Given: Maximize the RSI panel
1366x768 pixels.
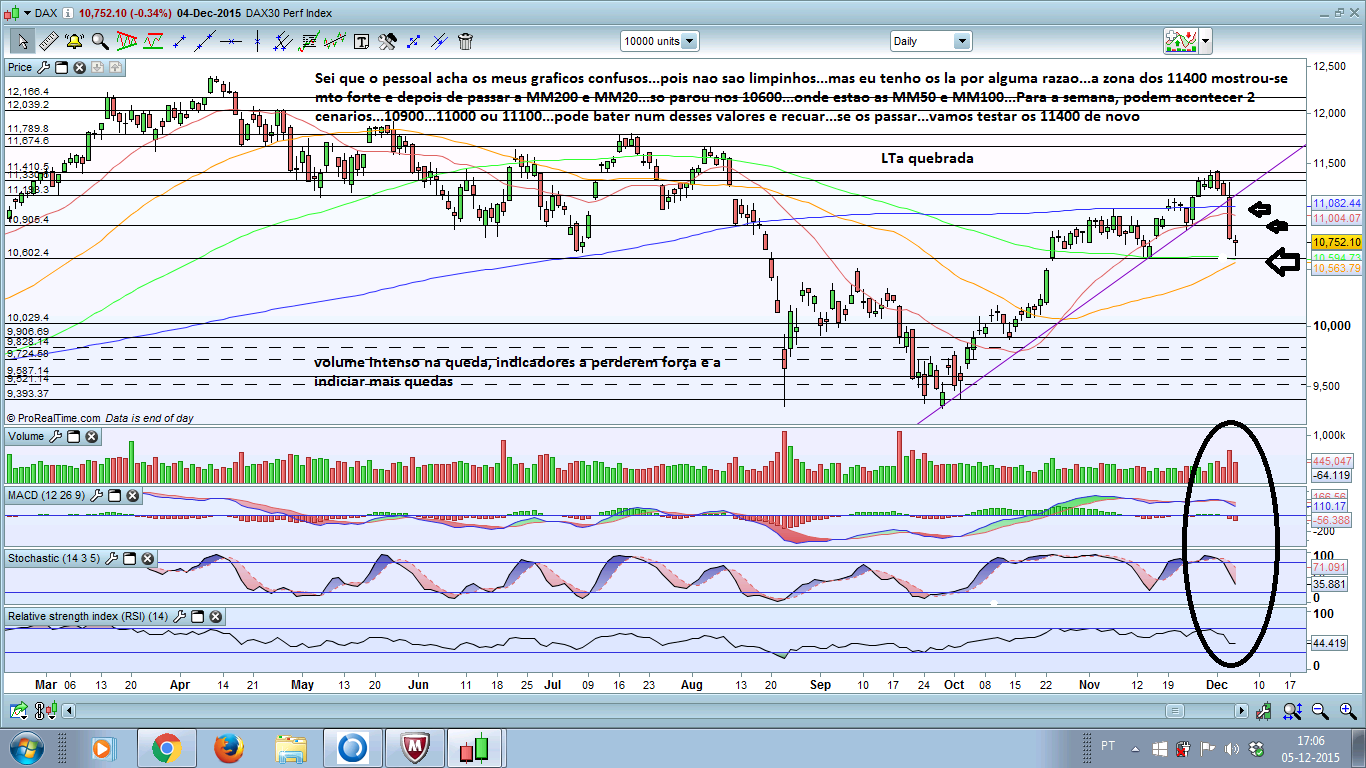Looking at the screenshot, I should [x=197, y=616].
